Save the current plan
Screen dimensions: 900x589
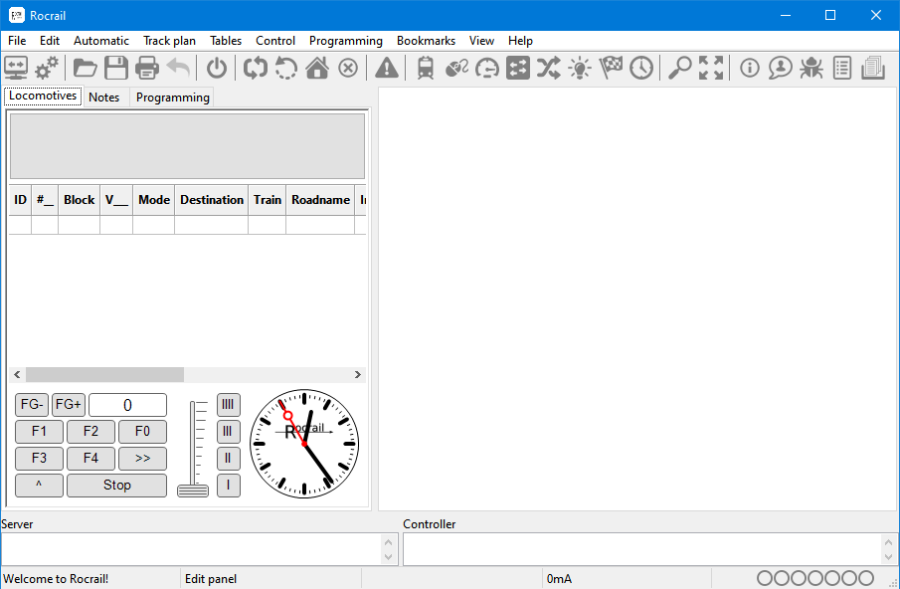coord(116,67)
